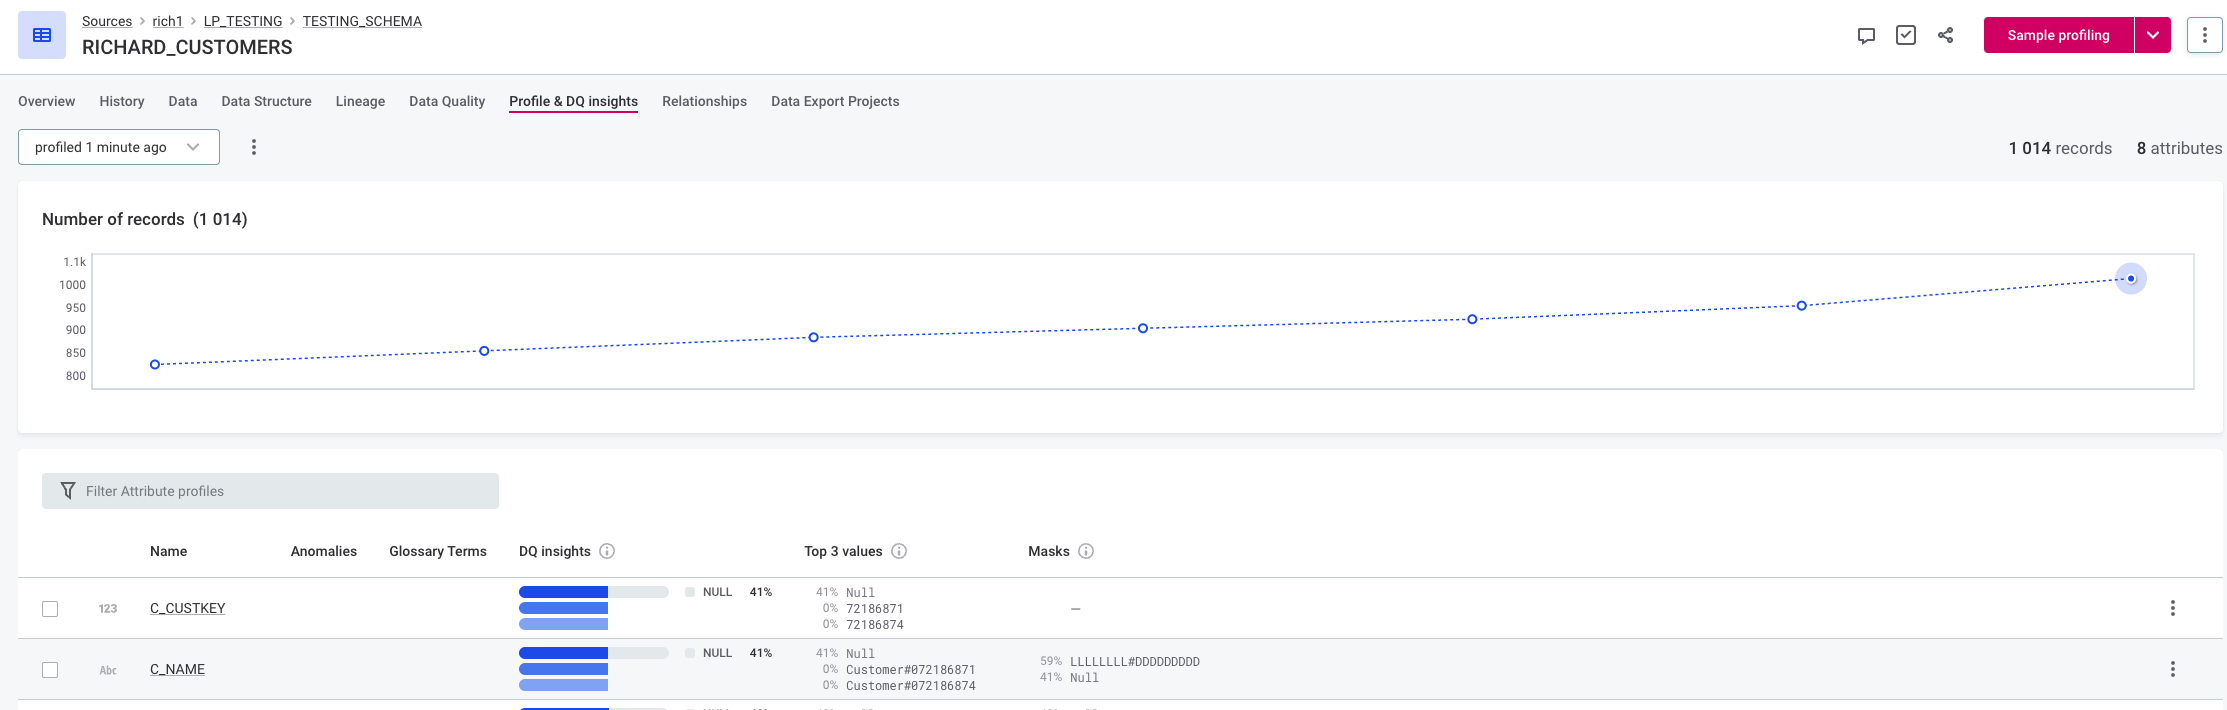Viewport: 2227px width, 710px height.
Task: Open the top-right three-dot options menu
Action: (x=2204, y=35)
